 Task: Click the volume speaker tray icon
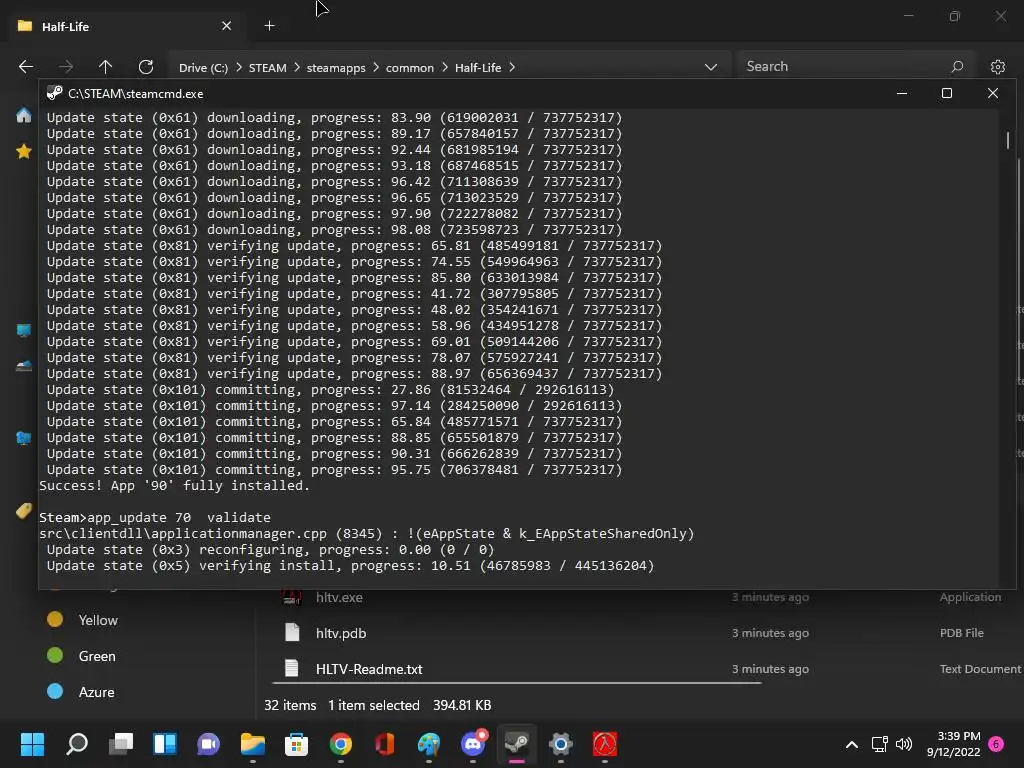coord(904,744)
